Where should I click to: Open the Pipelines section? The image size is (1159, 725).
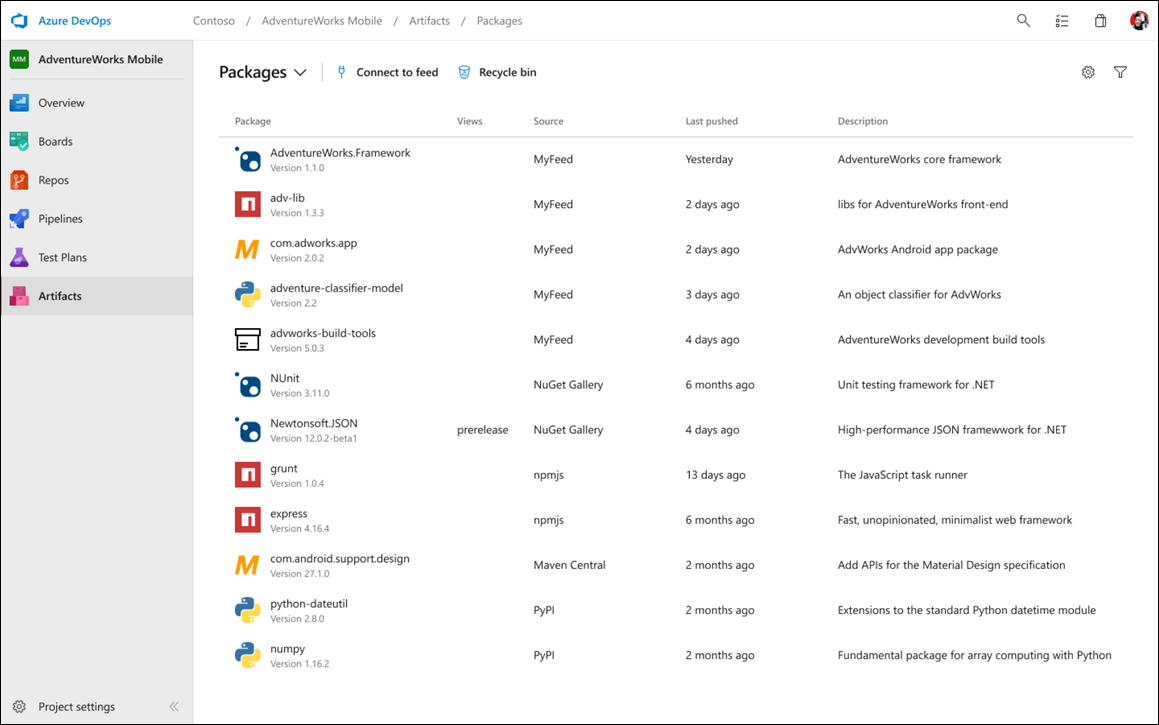coord(60,218)
